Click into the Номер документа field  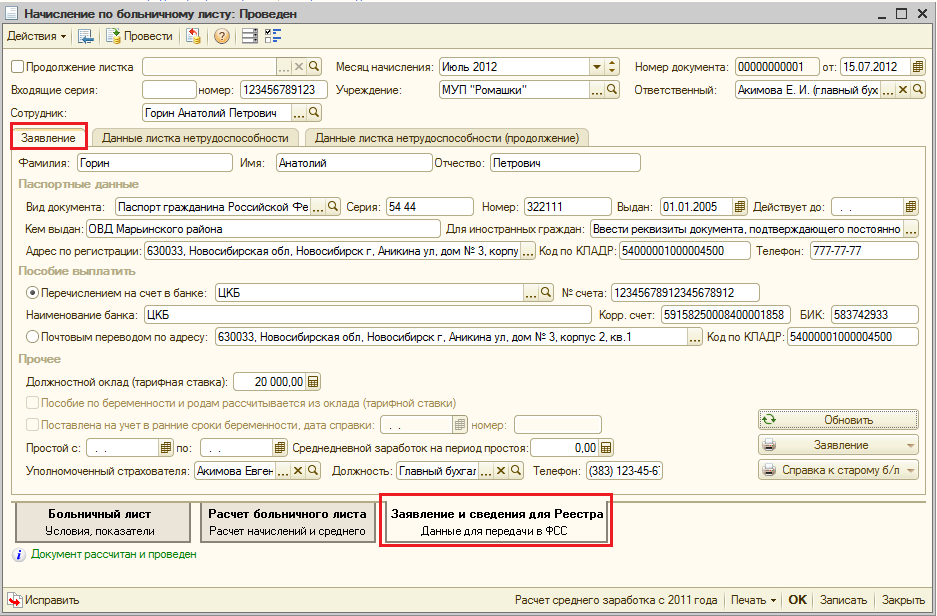(776, 67)
